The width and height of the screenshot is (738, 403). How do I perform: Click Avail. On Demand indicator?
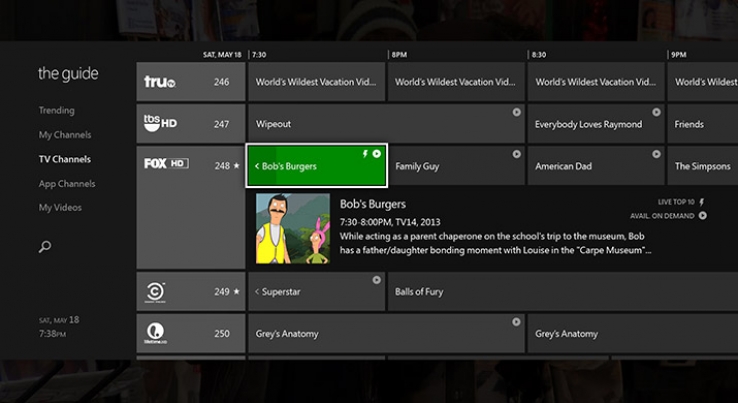[x=668, y=216]
